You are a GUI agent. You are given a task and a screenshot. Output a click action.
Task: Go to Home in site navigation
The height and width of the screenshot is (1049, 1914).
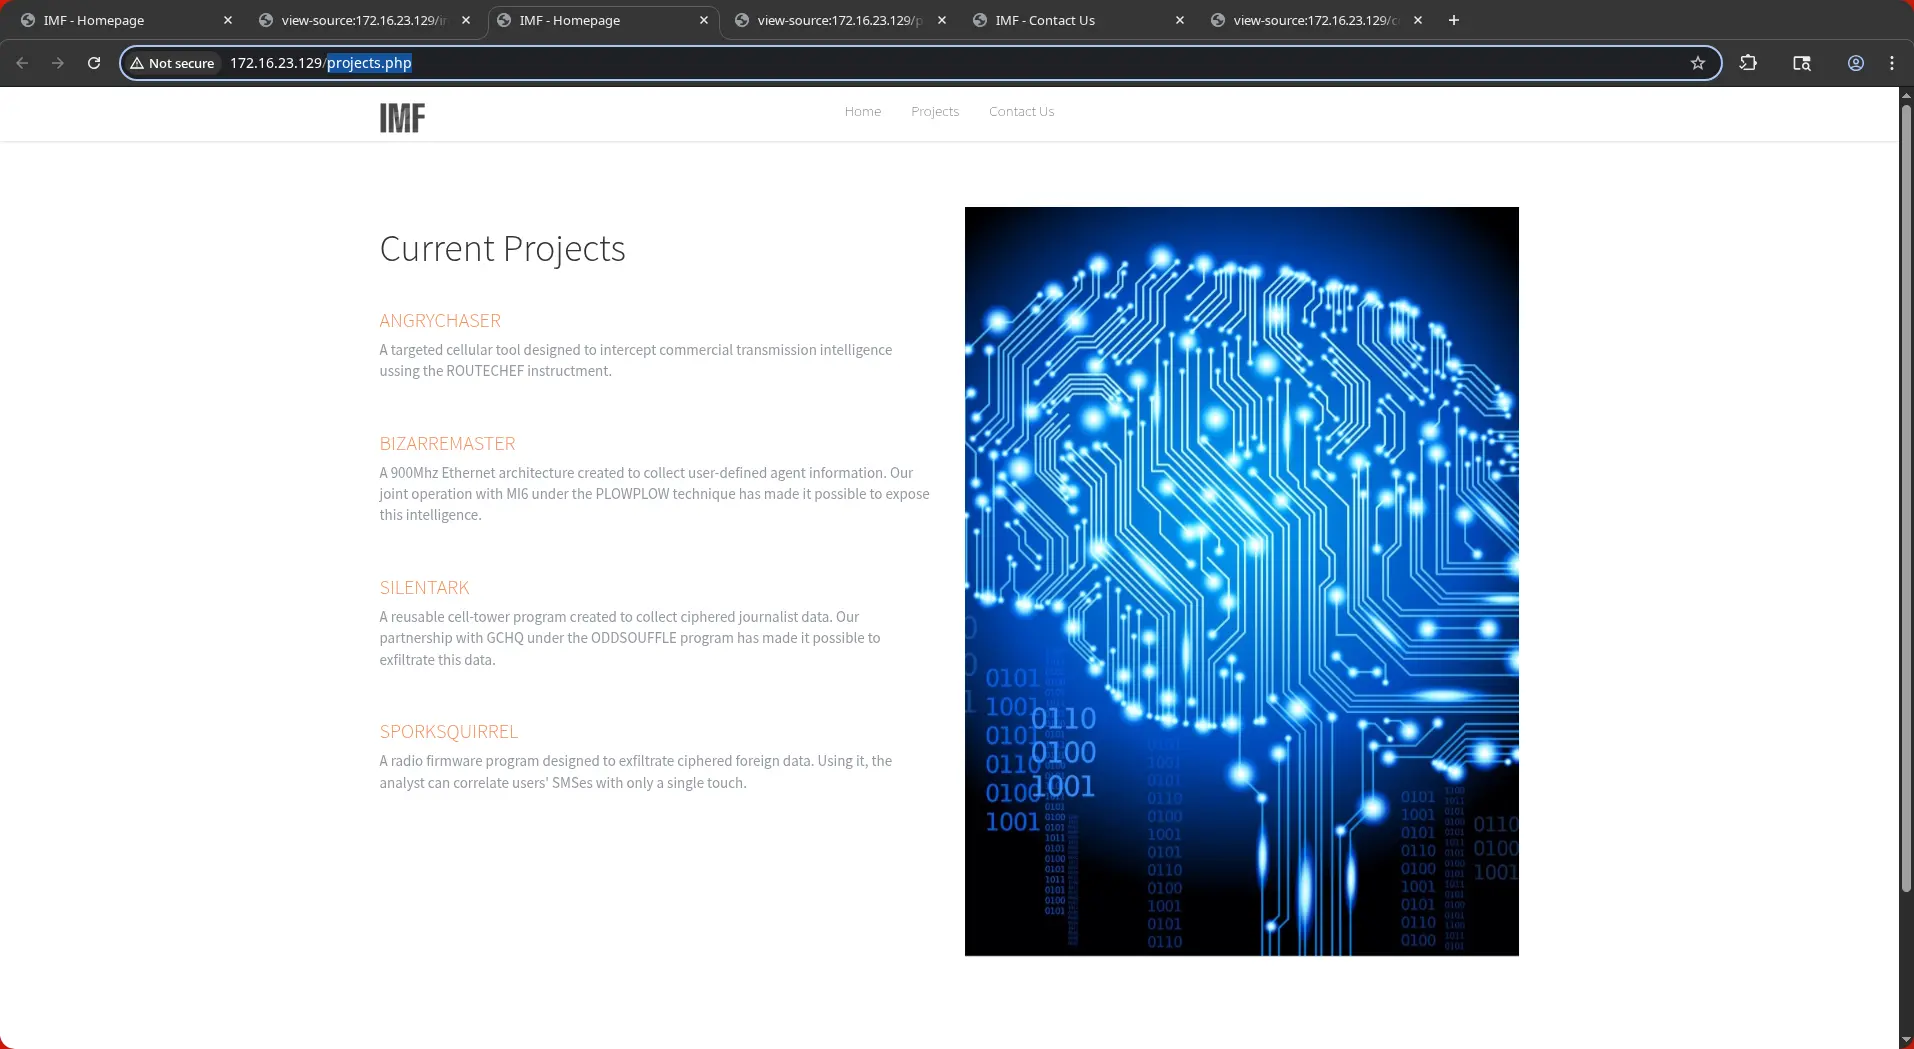(x=862, y=112)
